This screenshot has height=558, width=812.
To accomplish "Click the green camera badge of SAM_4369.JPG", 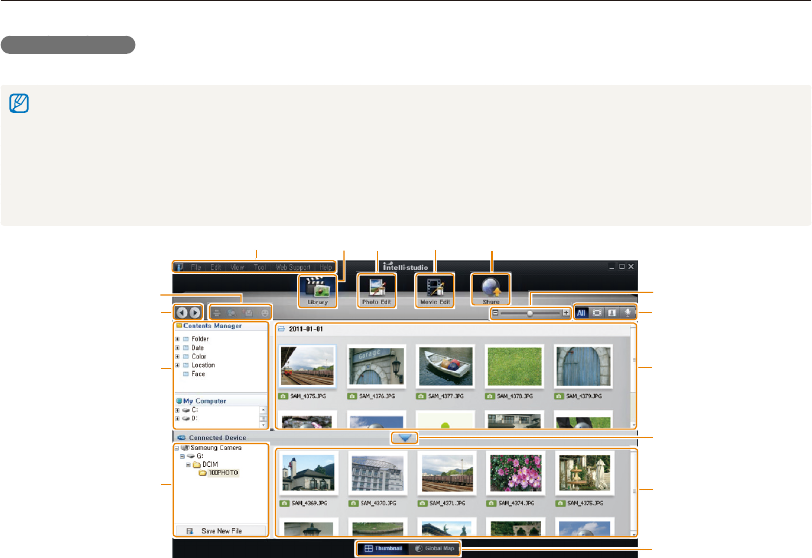I will click(284, 503).
